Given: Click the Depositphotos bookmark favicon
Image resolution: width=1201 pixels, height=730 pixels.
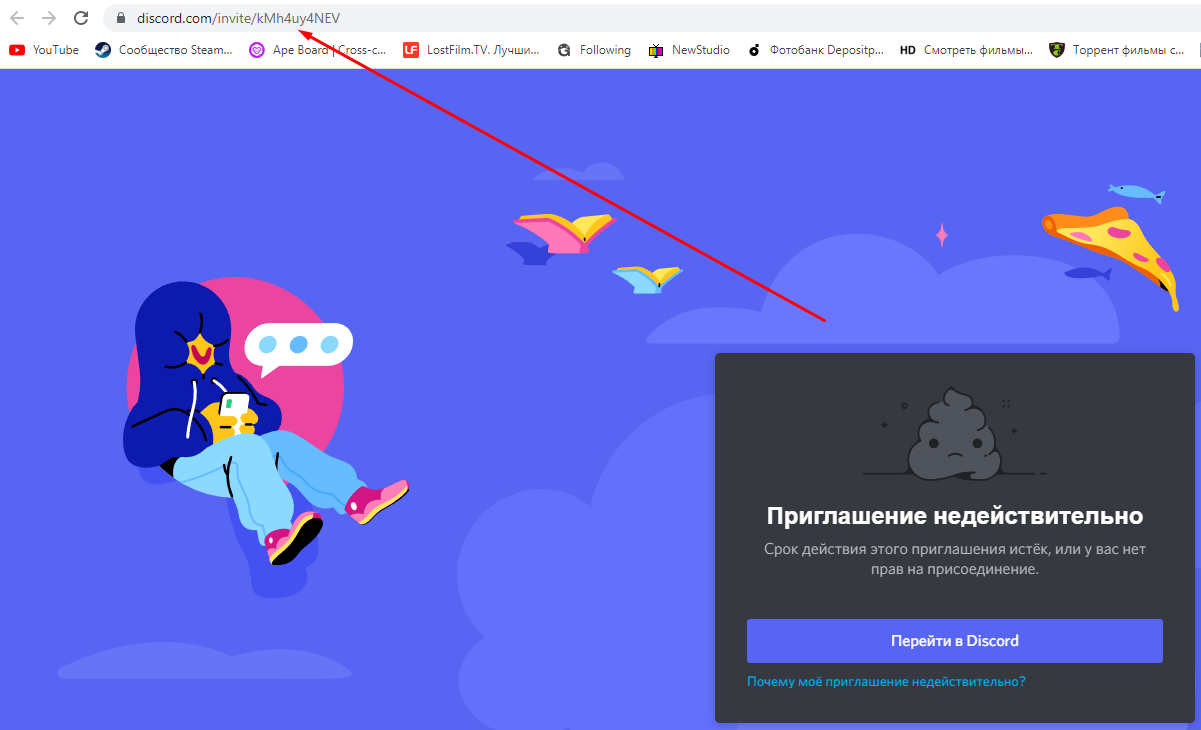Looking at the screenshot, I should tap(754, 50).
